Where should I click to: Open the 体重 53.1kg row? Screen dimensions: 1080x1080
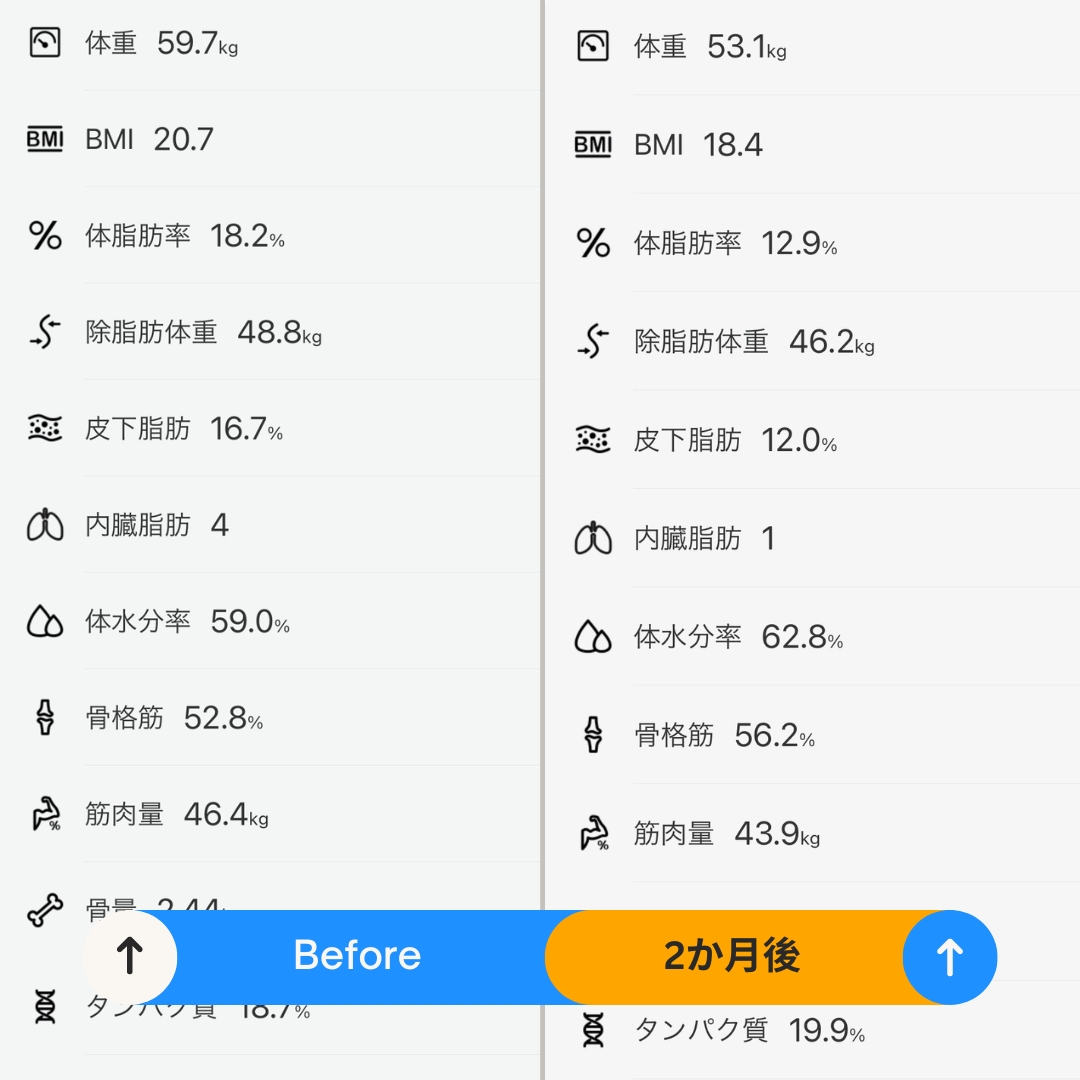tap(813, 48)
